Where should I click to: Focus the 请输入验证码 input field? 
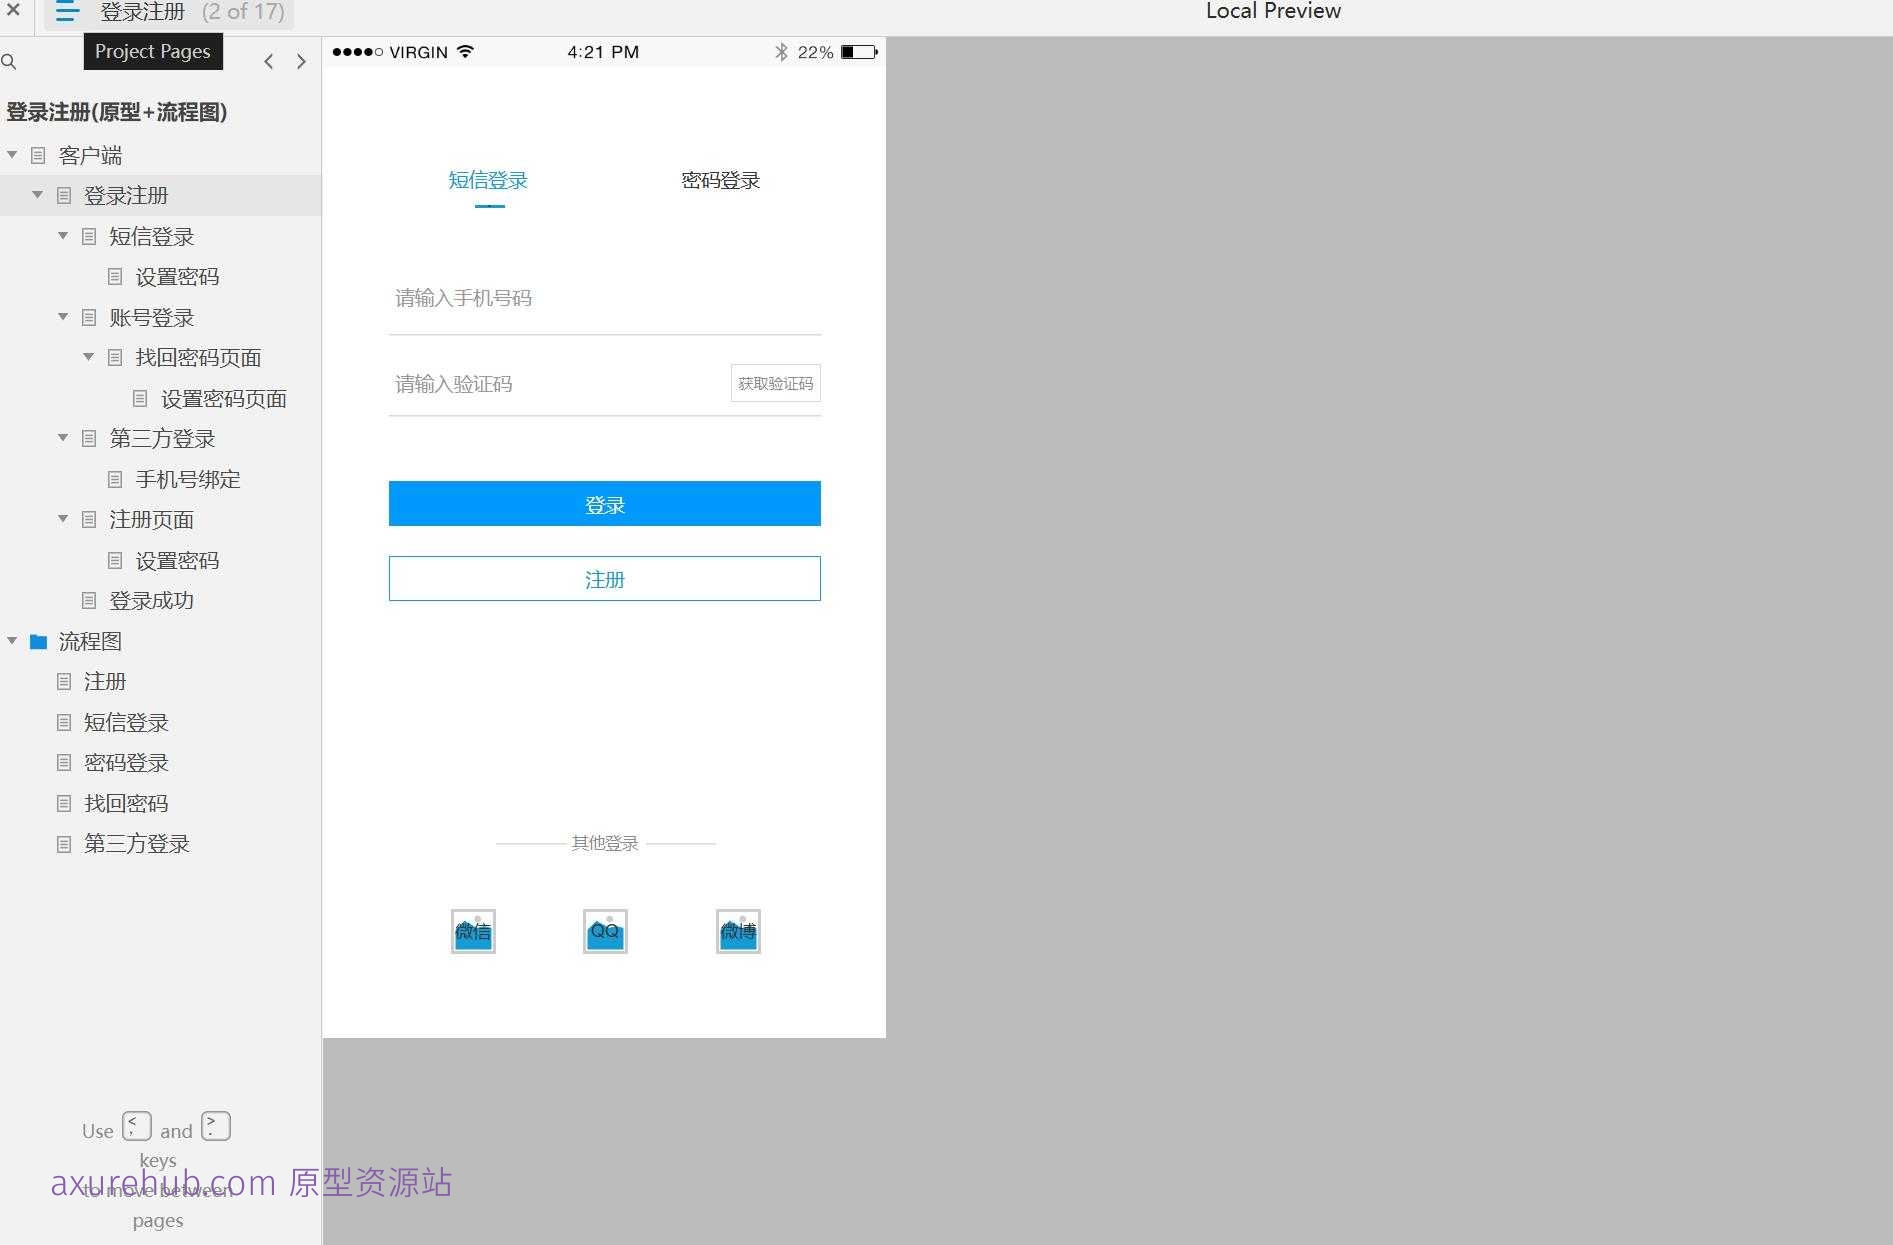click(558, 384)
